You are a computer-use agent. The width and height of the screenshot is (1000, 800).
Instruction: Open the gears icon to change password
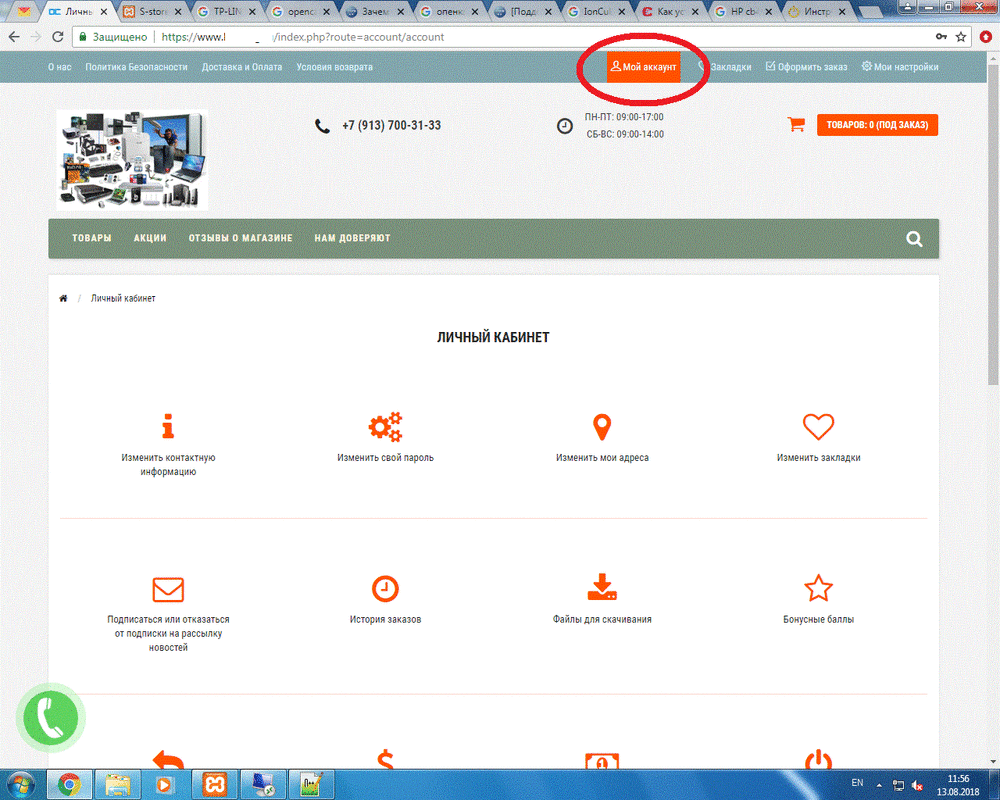tap(385, 427)
